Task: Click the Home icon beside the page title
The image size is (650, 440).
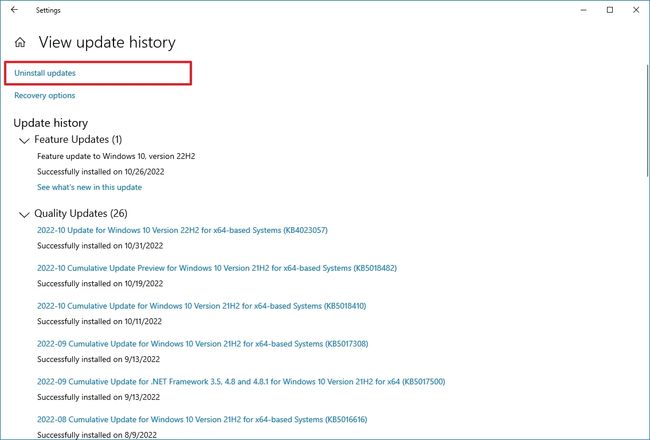Action: click(20, 43)
